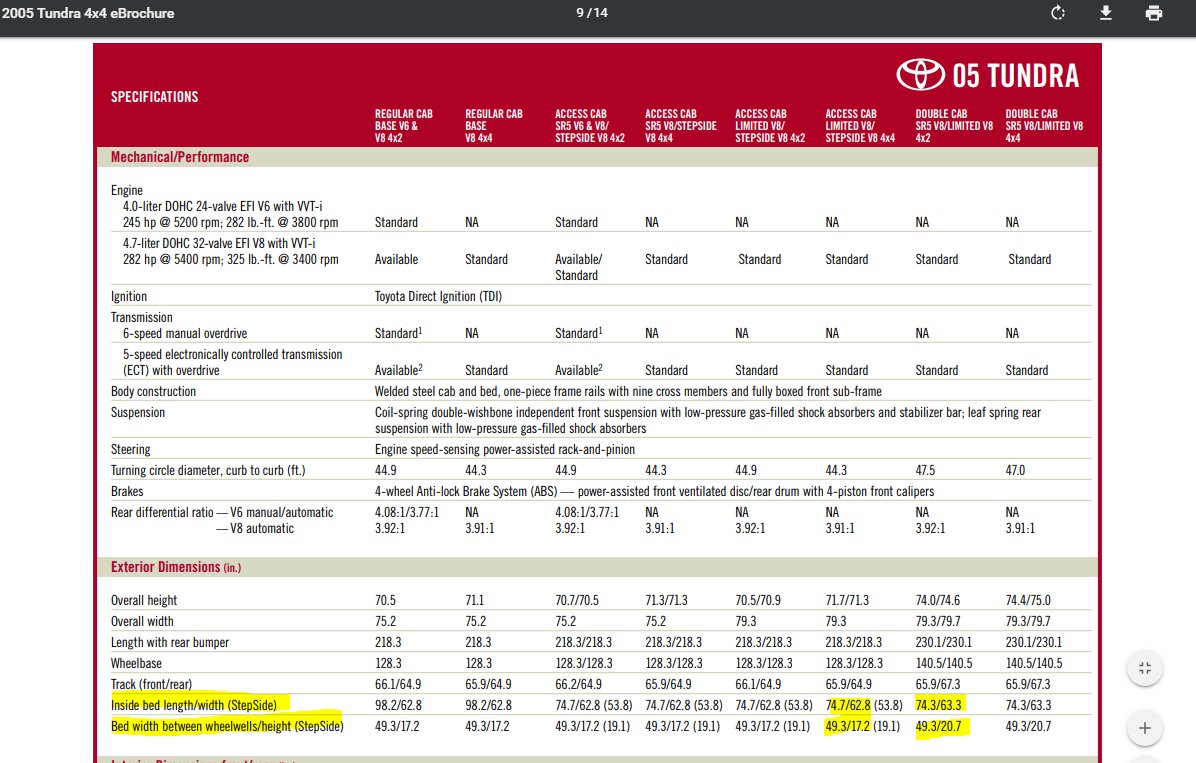Click the 'Track (front/rear)' row label

coord(152,684)
